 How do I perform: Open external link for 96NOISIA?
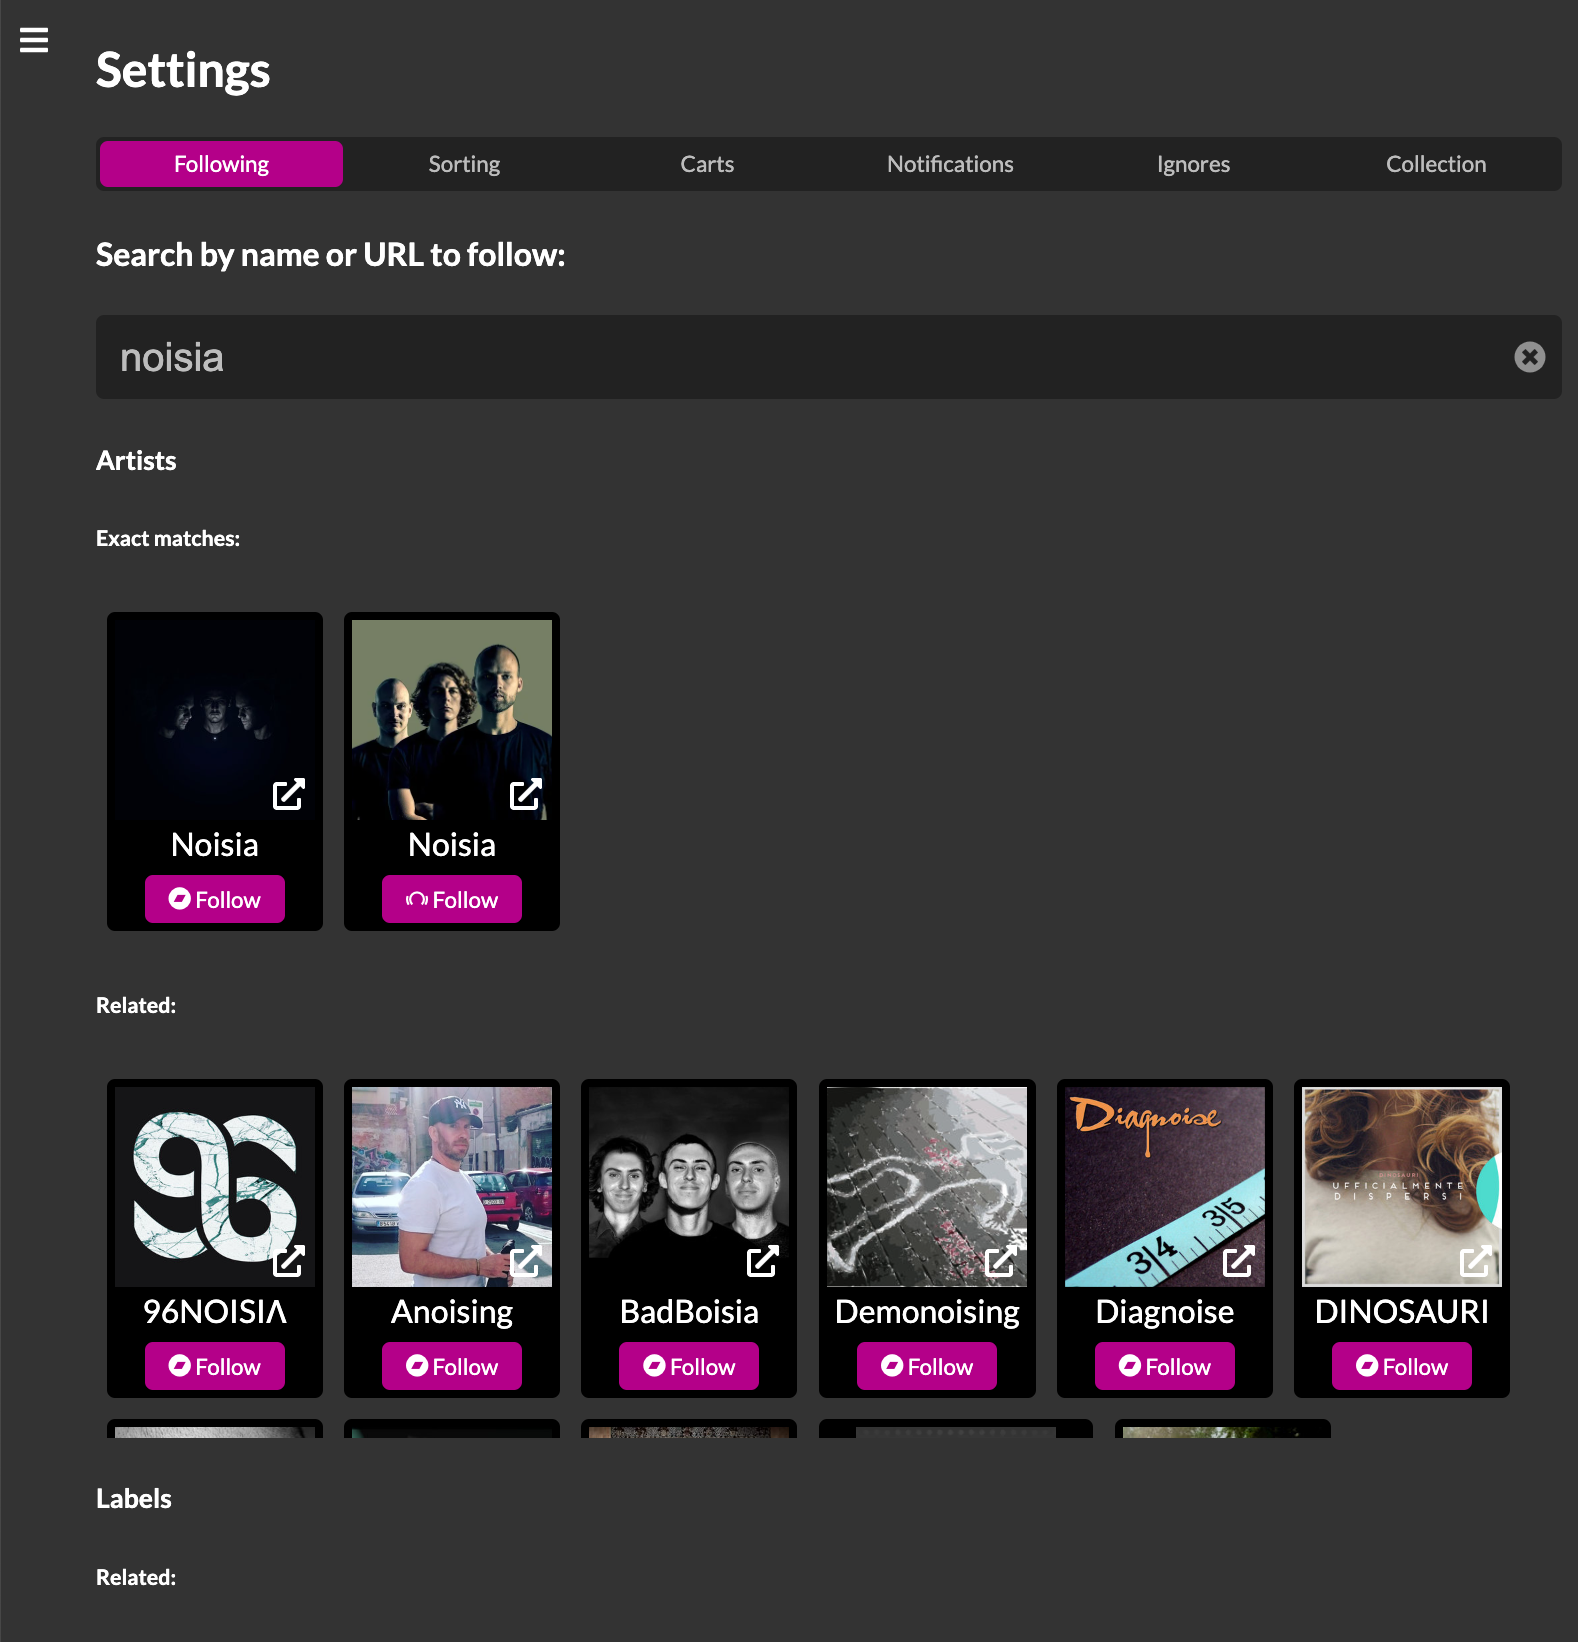[288, 1262]
